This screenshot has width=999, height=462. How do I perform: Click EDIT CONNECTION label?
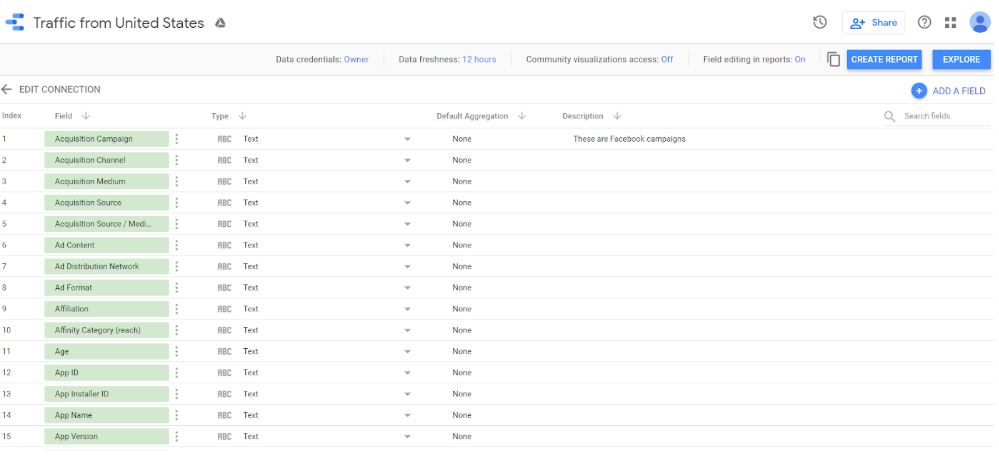[x=60, y=89]
